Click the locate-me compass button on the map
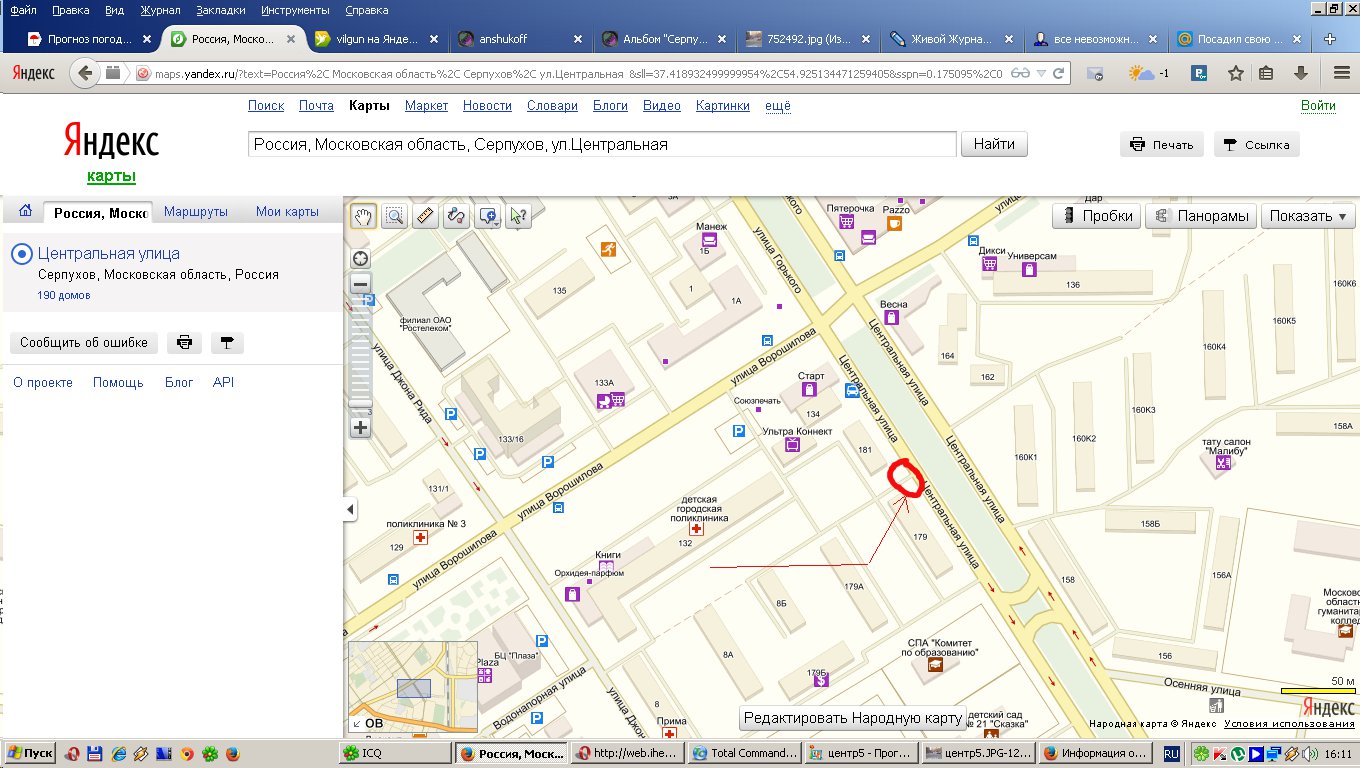Screen dimensions: 1360x768 pos(361,258)
